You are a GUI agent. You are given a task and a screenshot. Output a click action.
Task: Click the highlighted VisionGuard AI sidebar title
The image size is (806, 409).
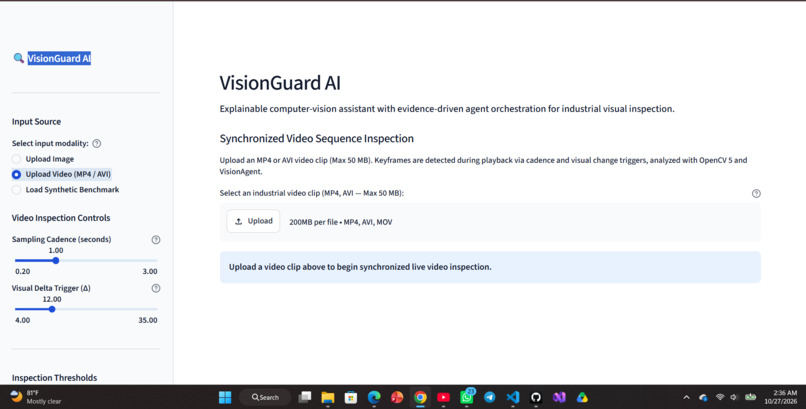59,58
